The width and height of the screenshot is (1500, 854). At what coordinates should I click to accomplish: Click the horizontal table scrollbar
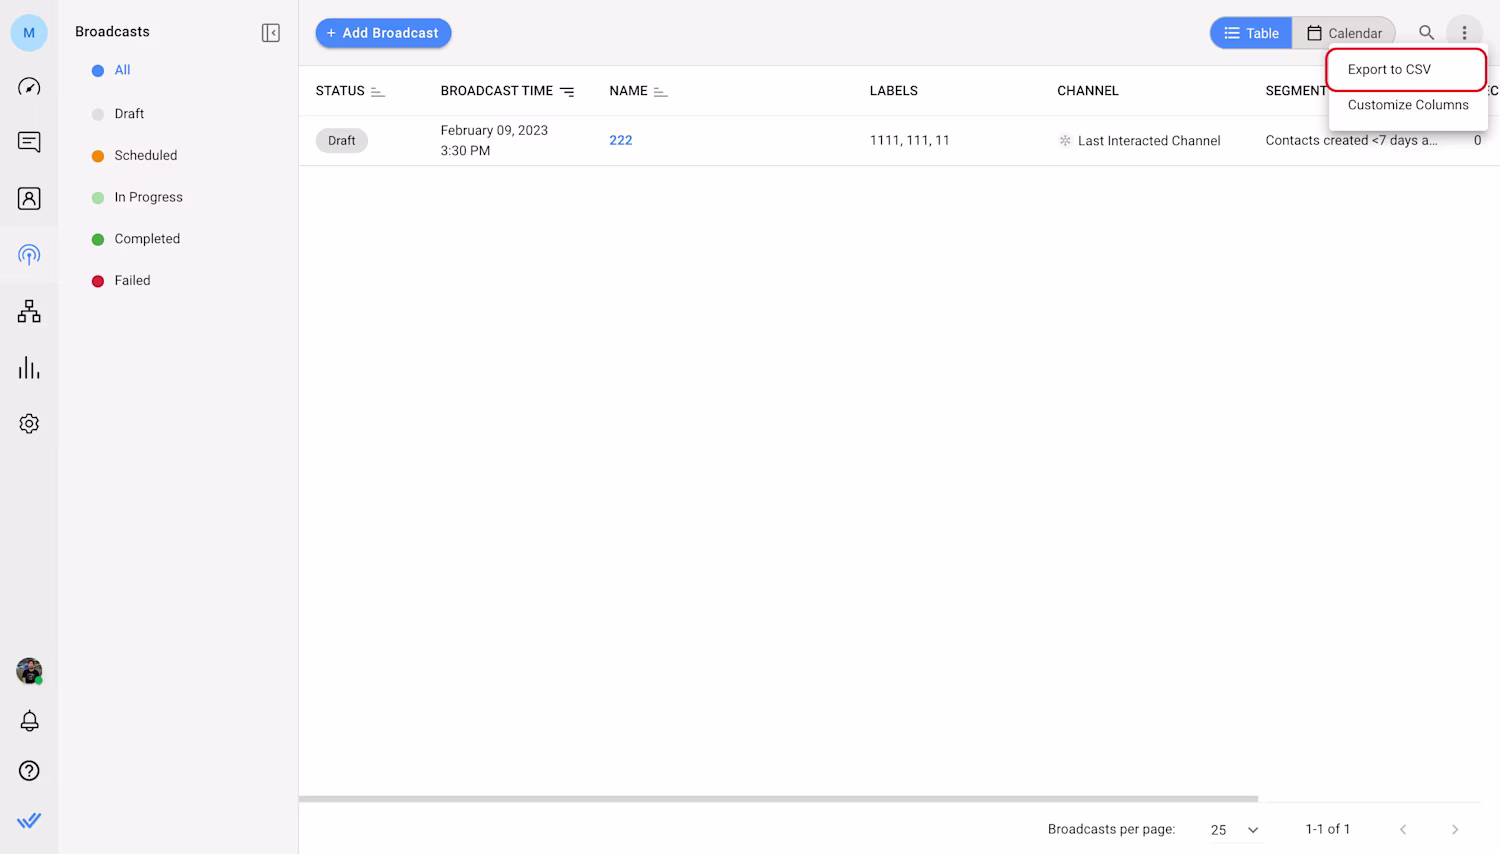click(778, 799)
